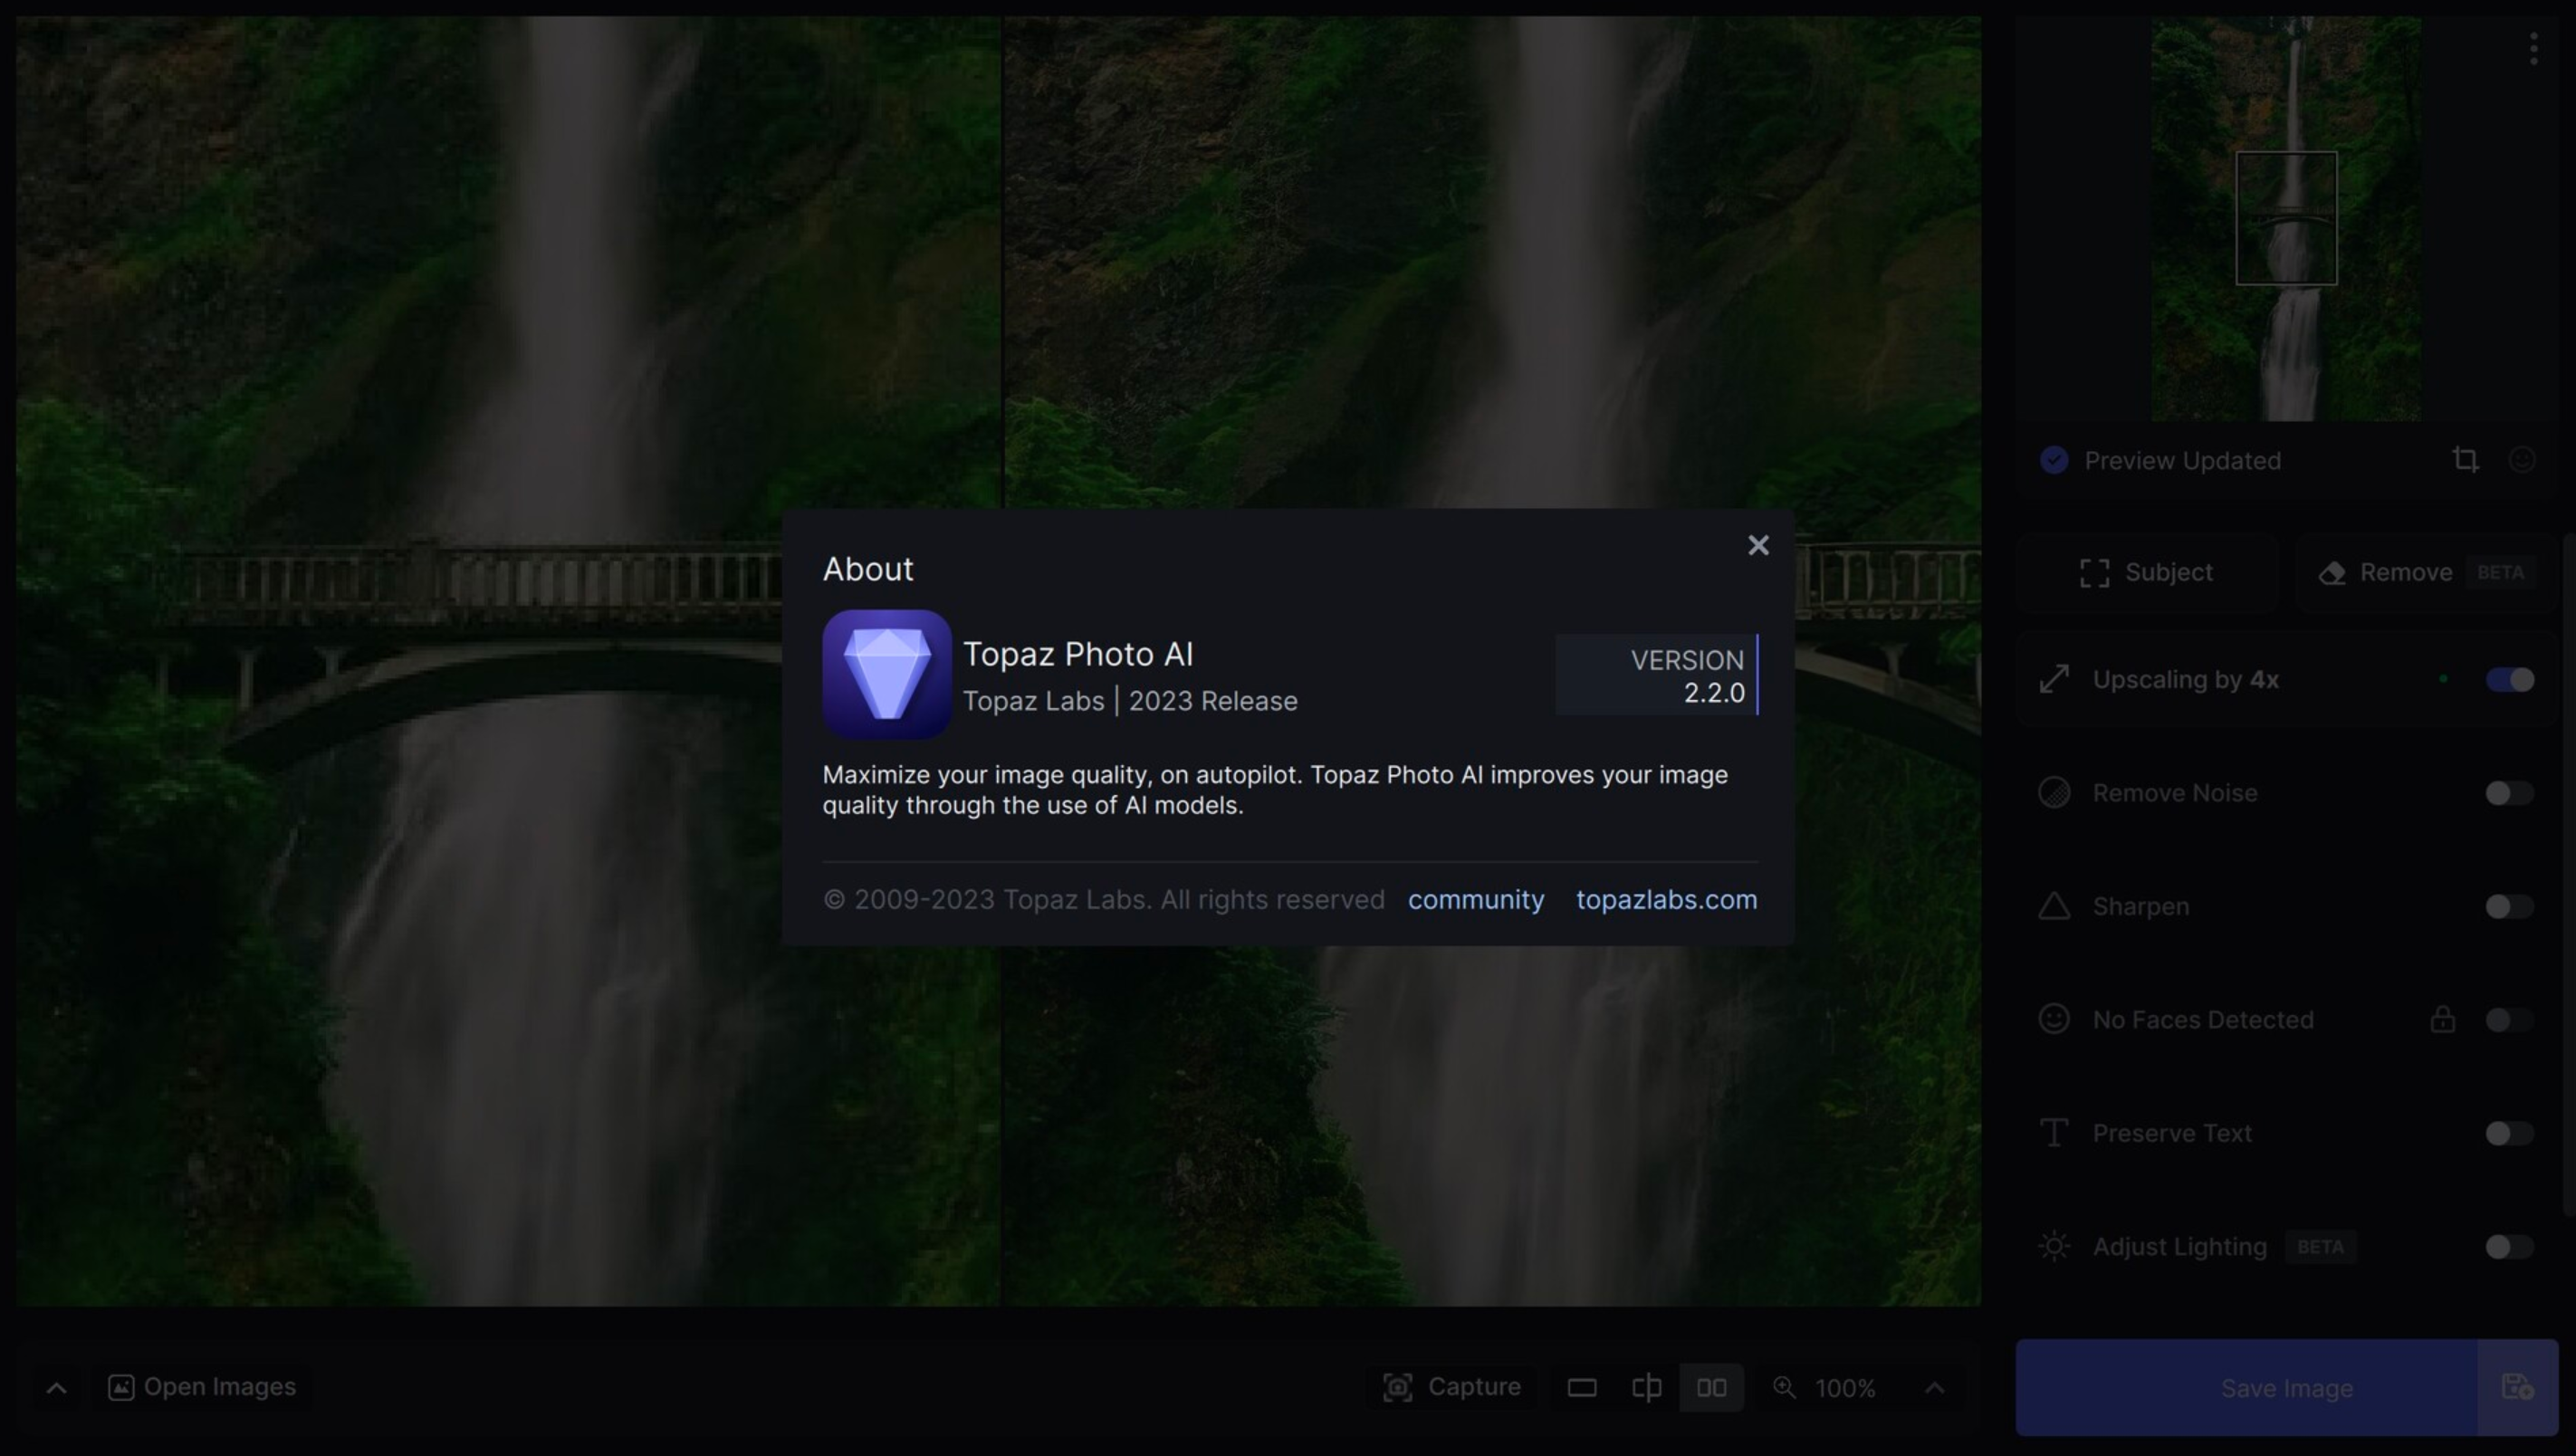The image size is (2576, 1456).
Task: Click the Upscaling arrow icon
Action: (x=2054, y=677)
